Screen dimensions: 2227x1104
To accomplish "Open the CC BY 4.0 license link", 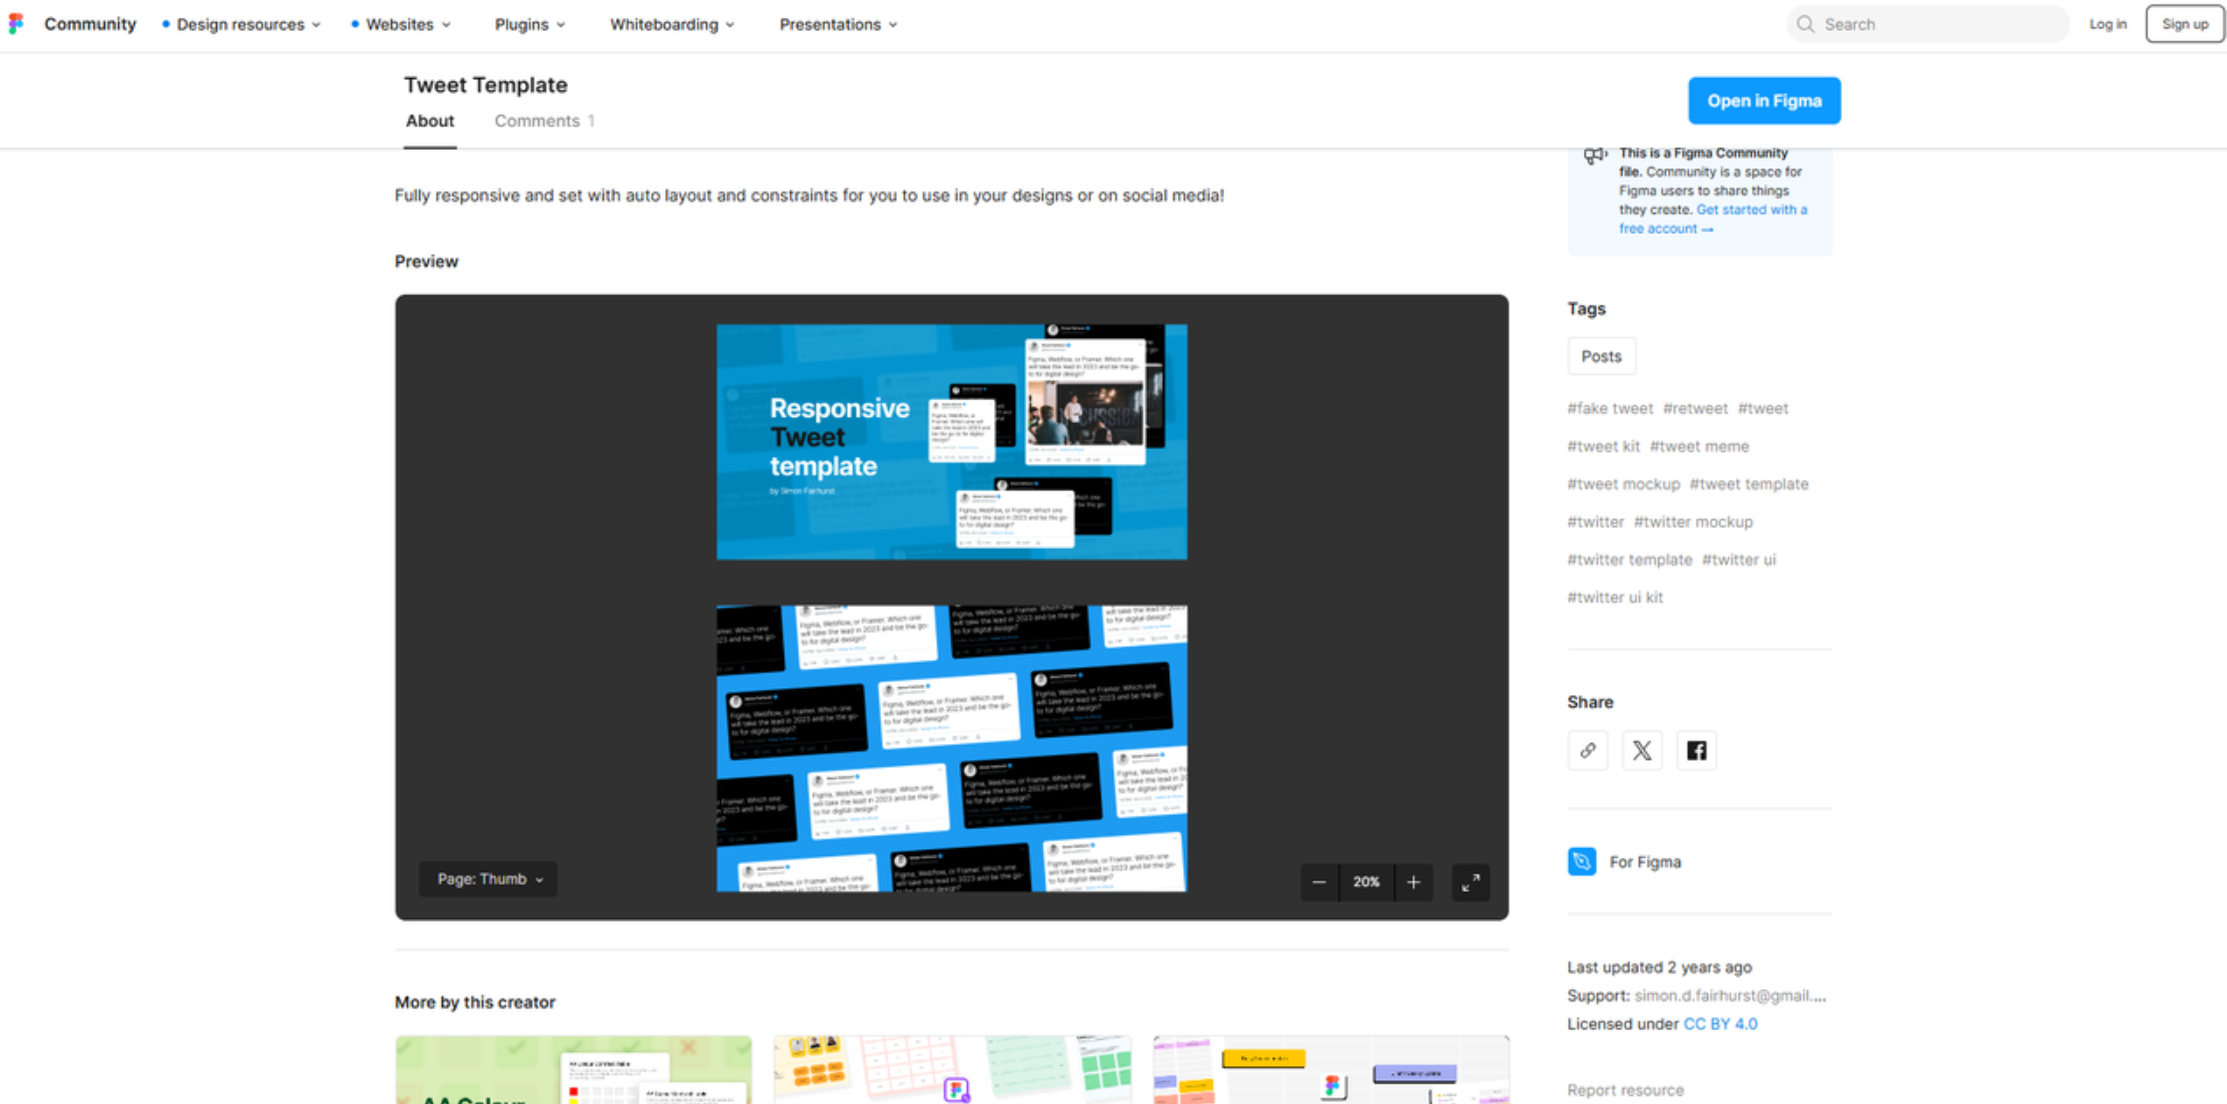I will pos(1719,1023).
